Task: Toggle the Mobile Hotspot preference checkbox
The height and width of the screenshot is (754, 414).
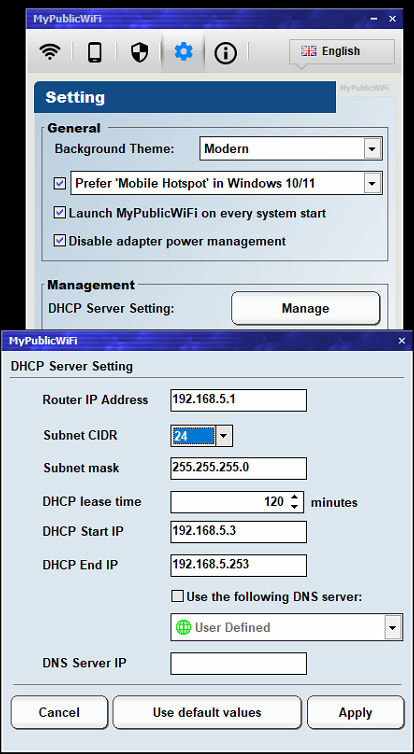Action: click(60, 183)
